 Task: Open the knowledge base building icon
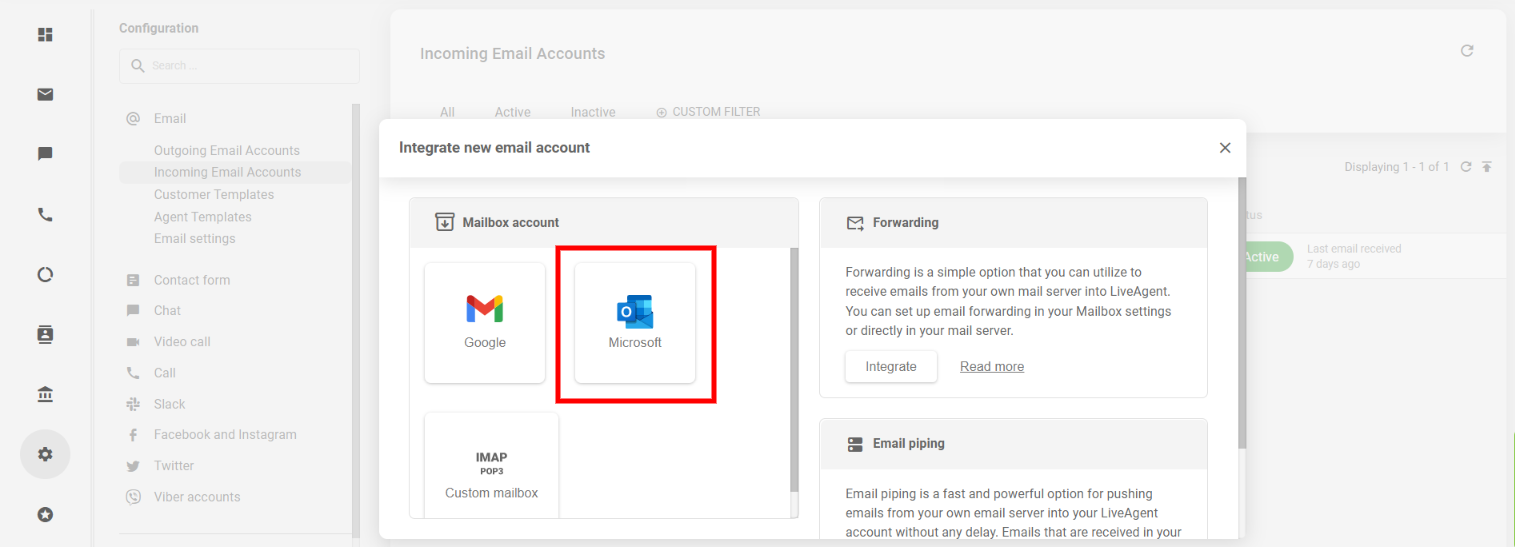45,395
